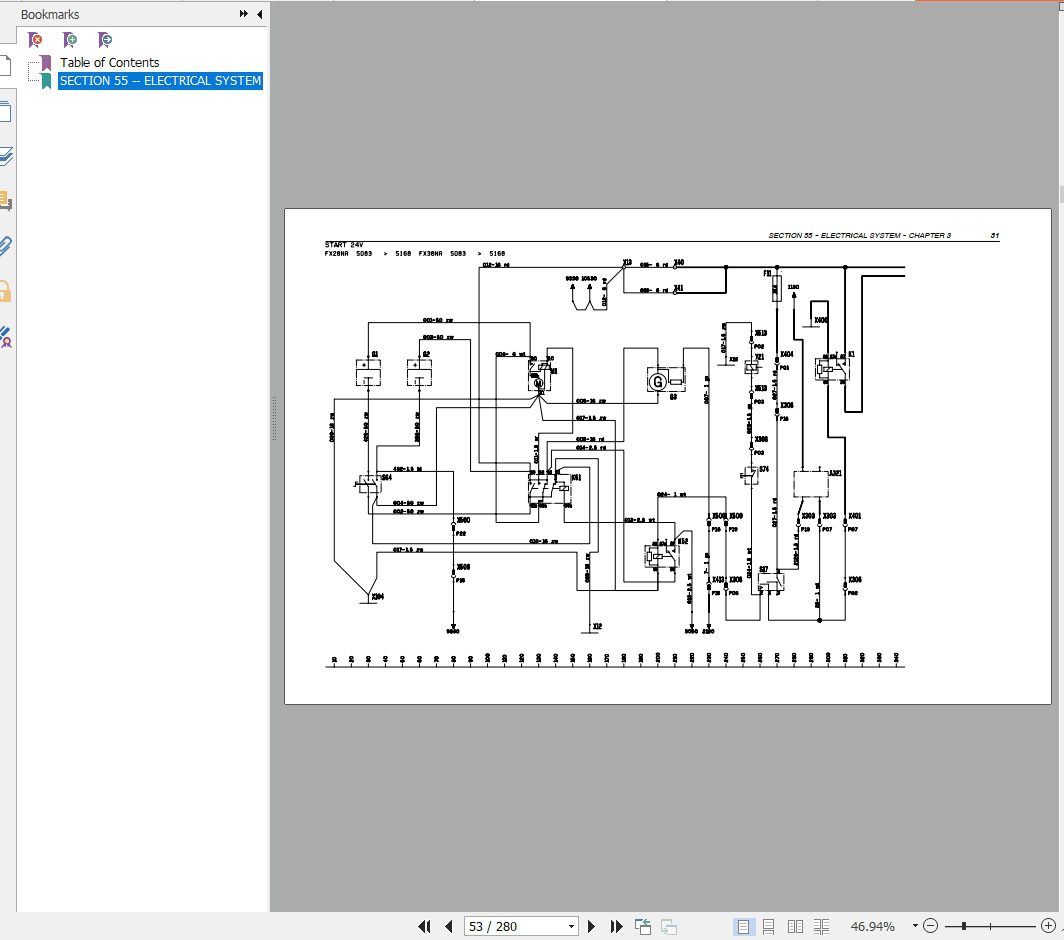Switch to continuous page layout

[769, 927]
